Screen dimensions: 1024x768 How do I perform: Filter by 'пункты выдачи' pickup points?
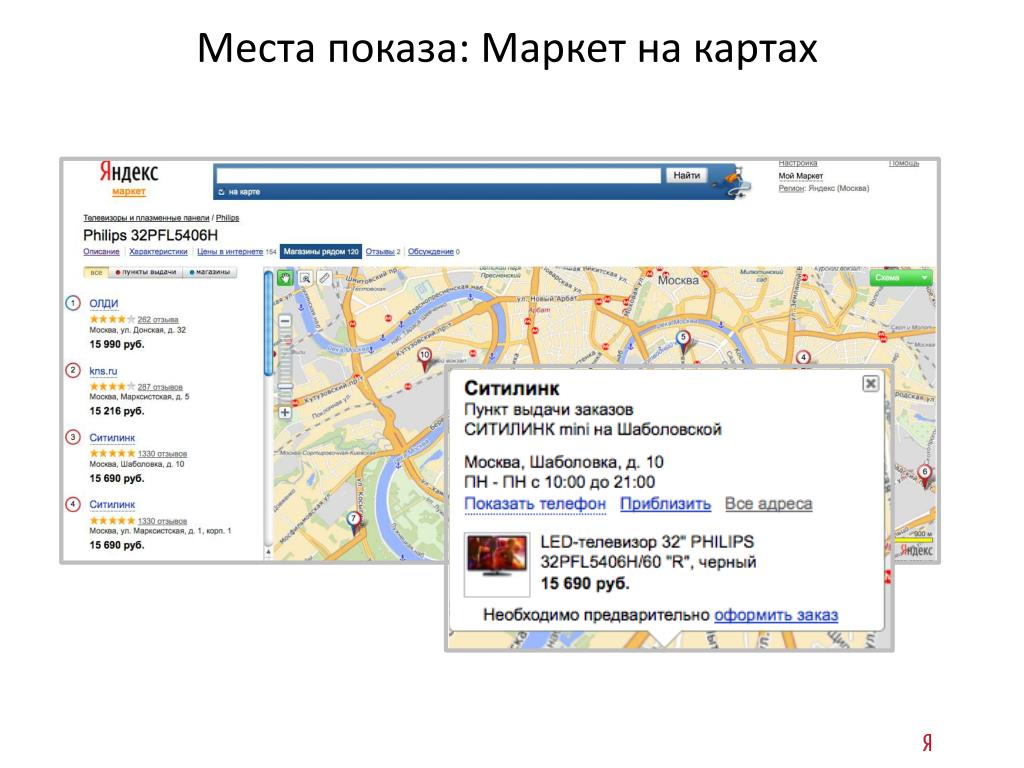coord(146,272)
